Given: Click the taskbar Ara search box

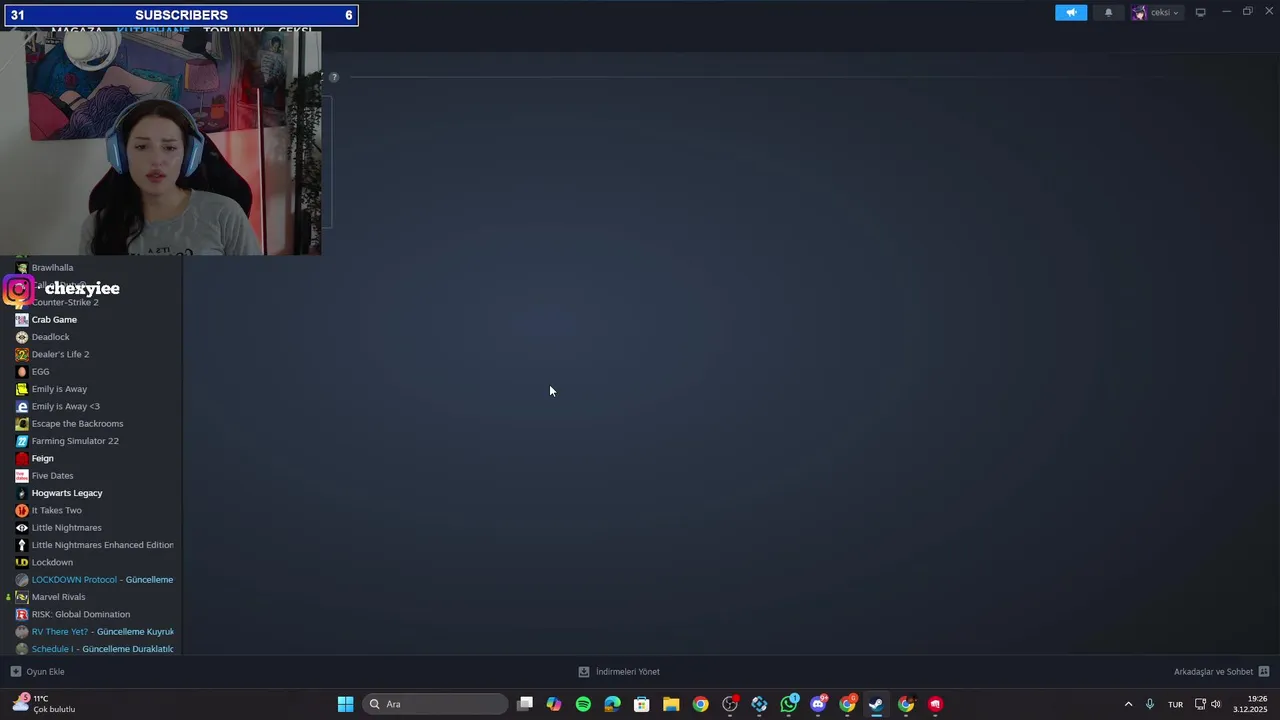Looking at the screenshot, I should coord(435,704).
